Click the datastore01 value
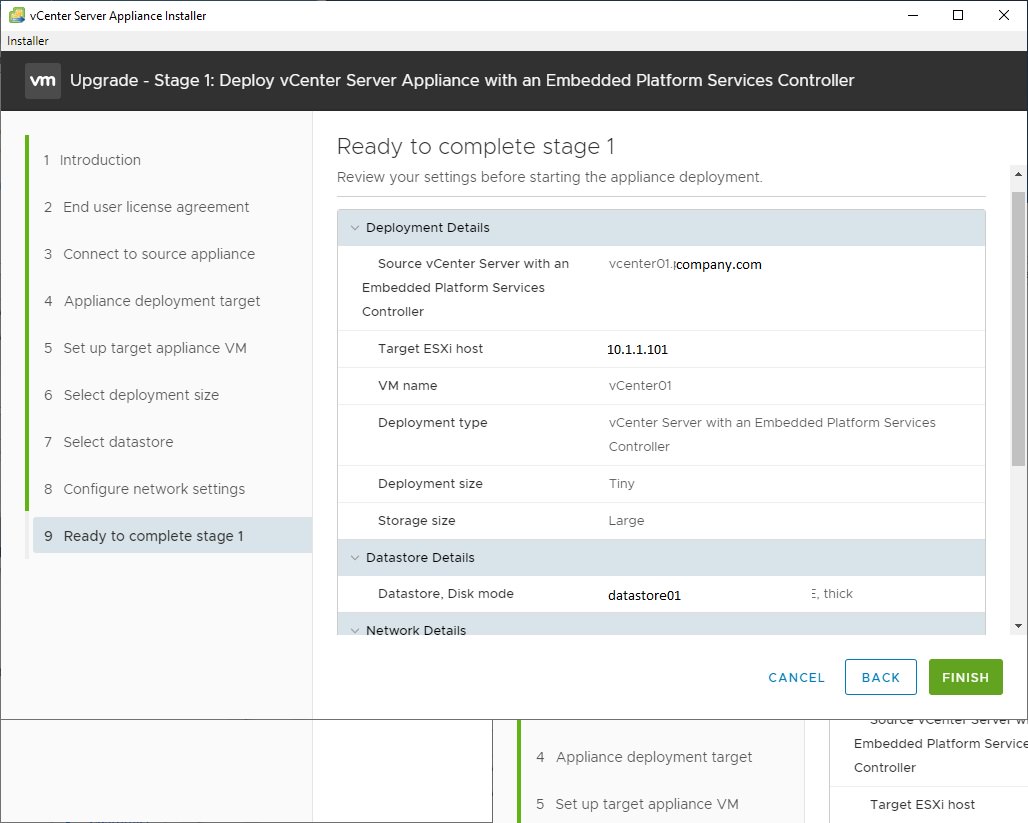The height and width of the screenshot is (823, 1028). tap(644, 595)
